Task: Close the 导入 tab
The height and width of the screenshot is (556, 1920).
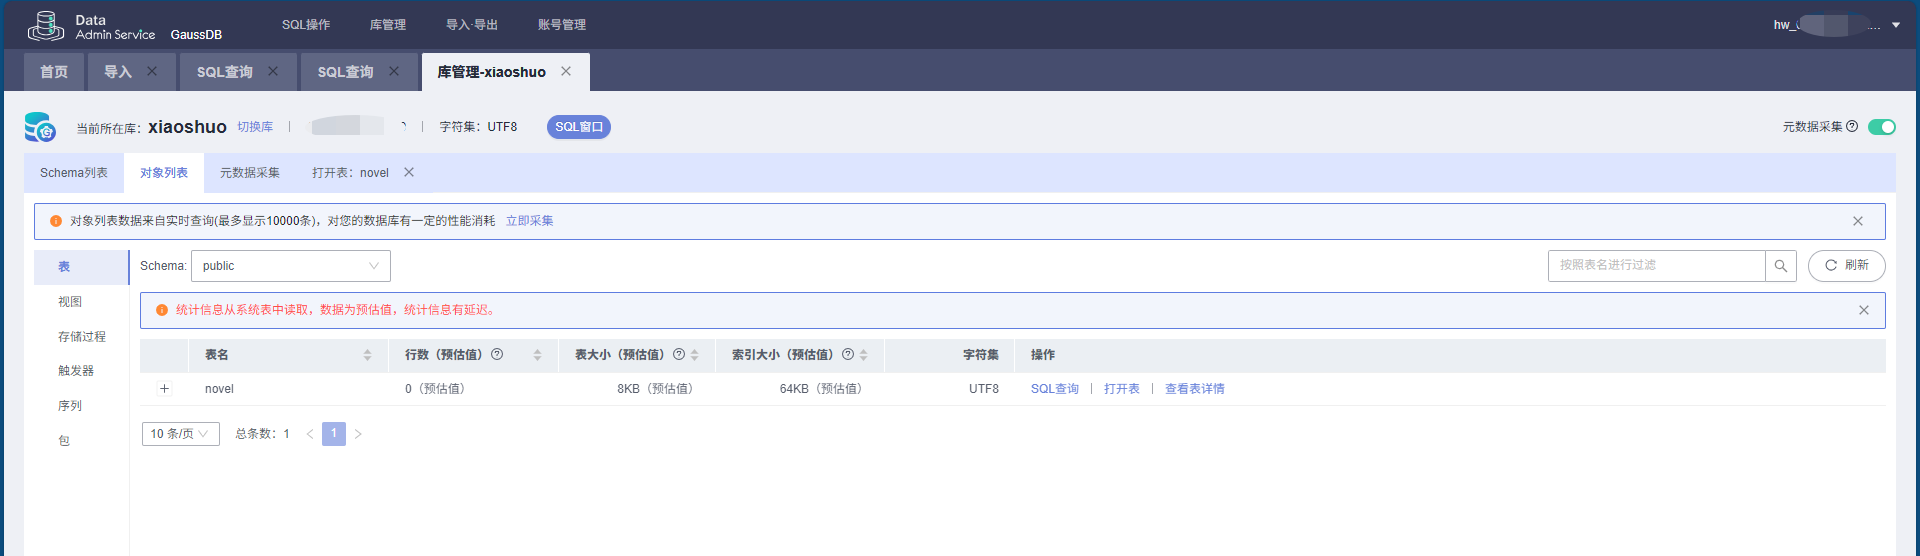Action: (152, 71)
